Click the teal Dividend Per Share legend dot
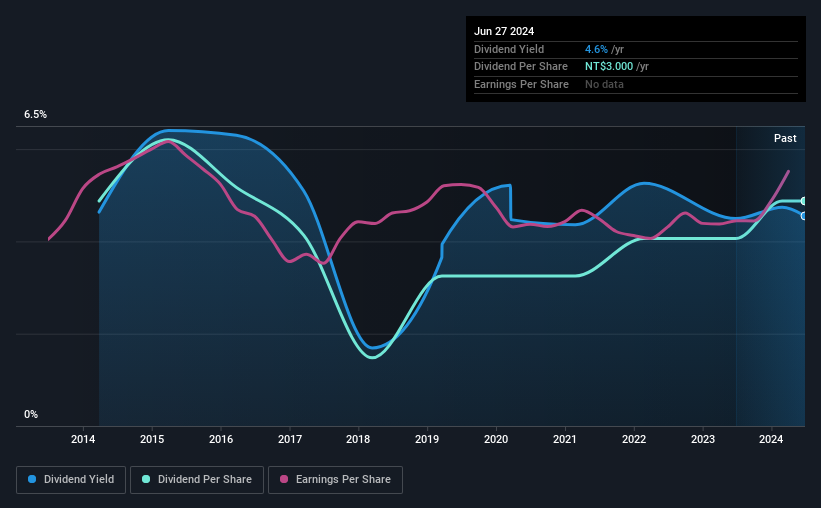Image resolution: width=821 pixels, height=508 pixels. tap(146, 479)
